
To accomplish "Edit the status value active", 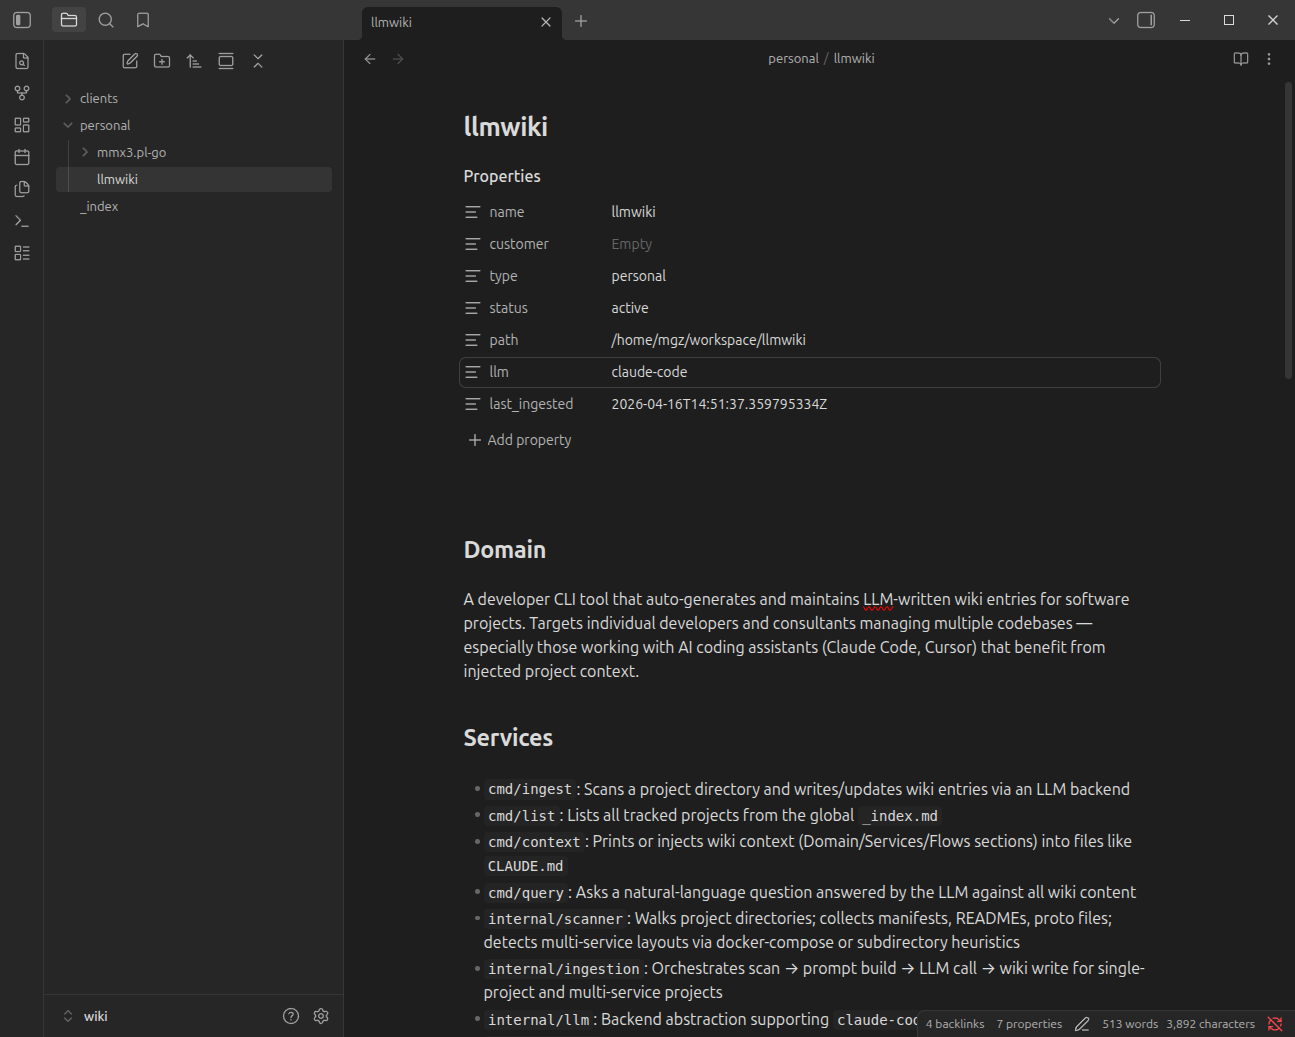I will tap(883, 308).
